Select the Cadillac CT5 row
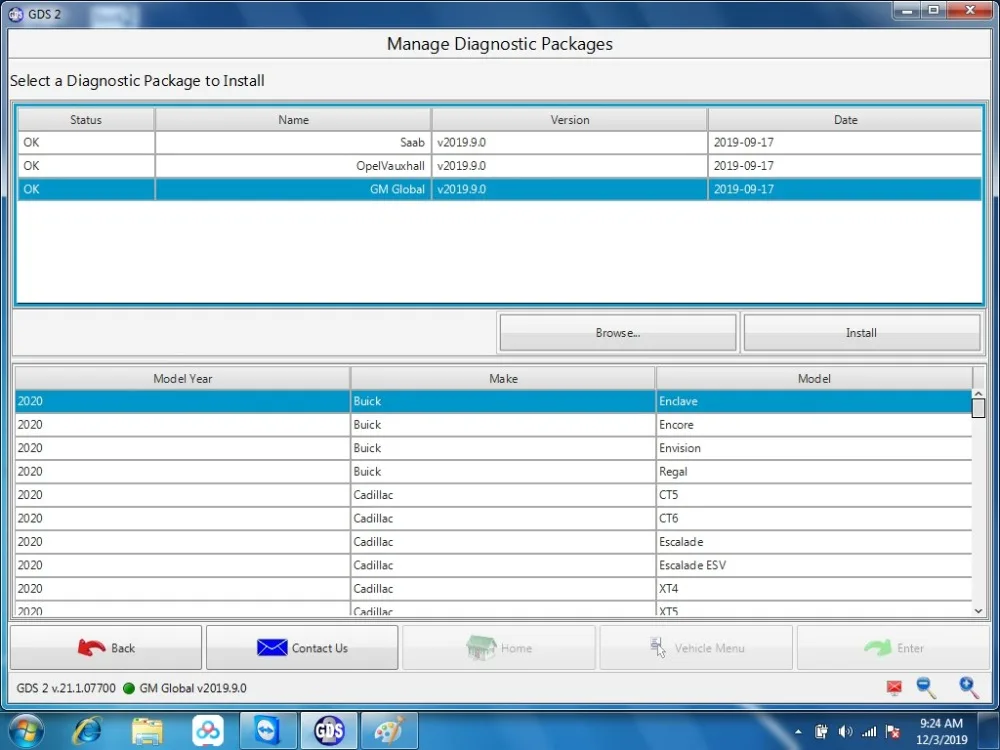 (x=493, y=495)
